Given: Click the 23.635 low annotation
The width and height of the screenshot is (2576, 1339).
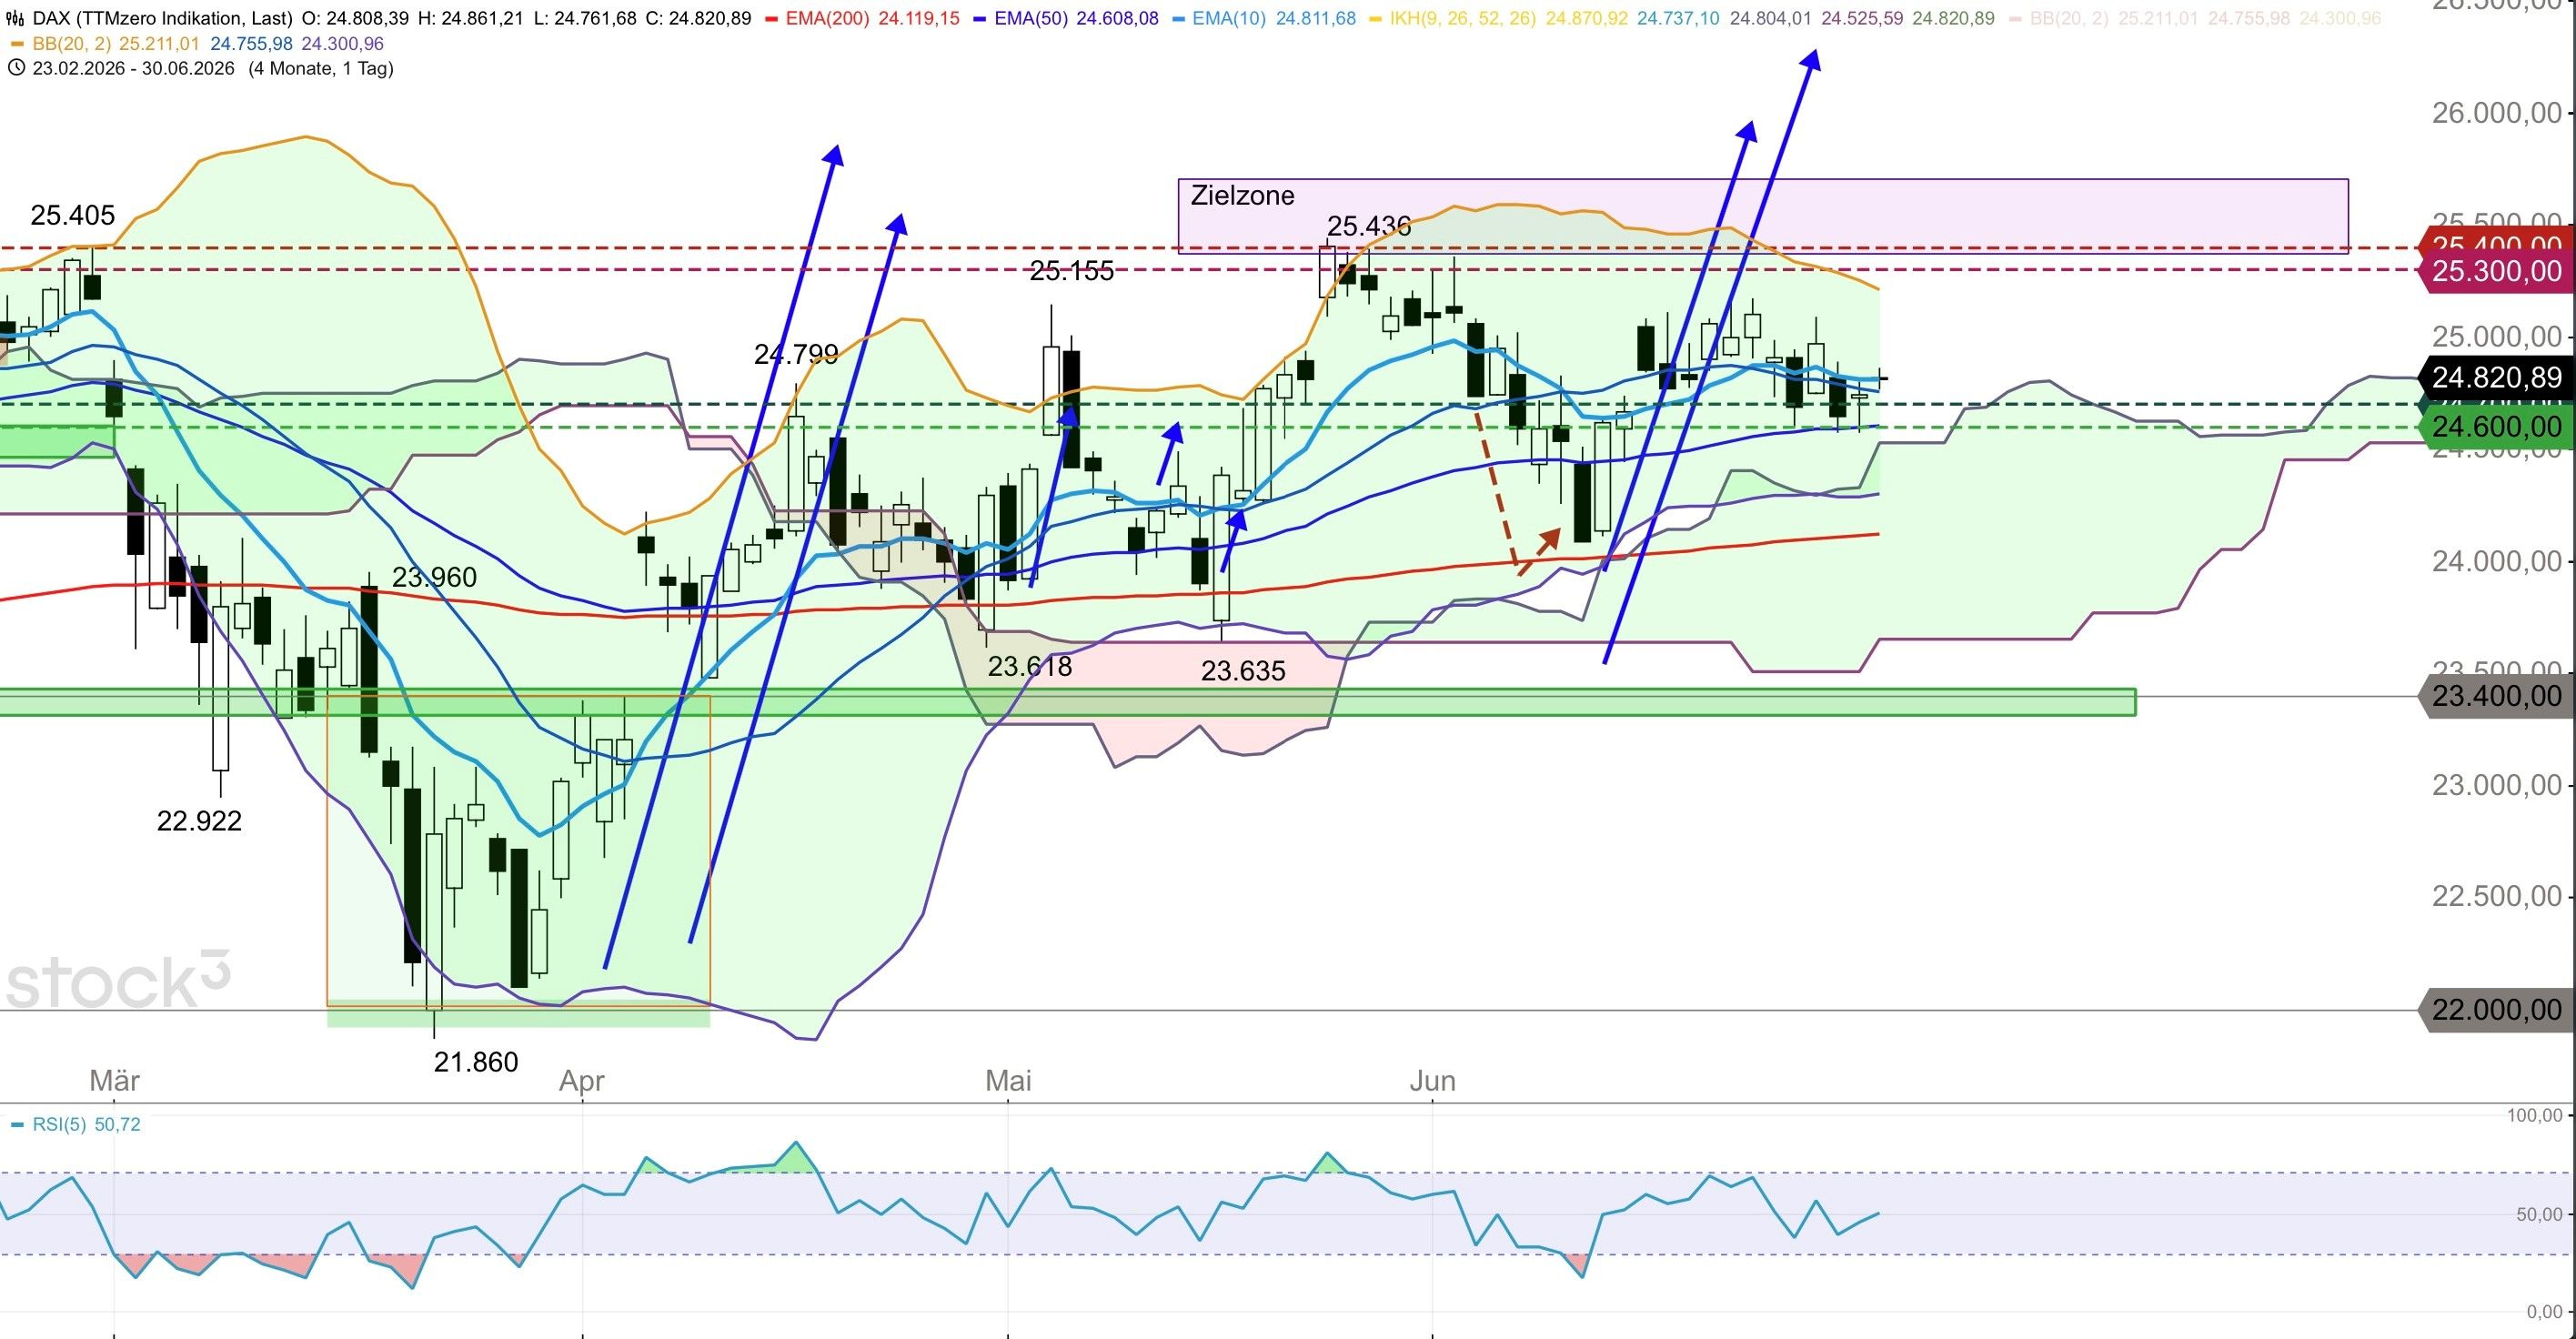Looking at the screenshot, I should click(x=1243, y=670).
